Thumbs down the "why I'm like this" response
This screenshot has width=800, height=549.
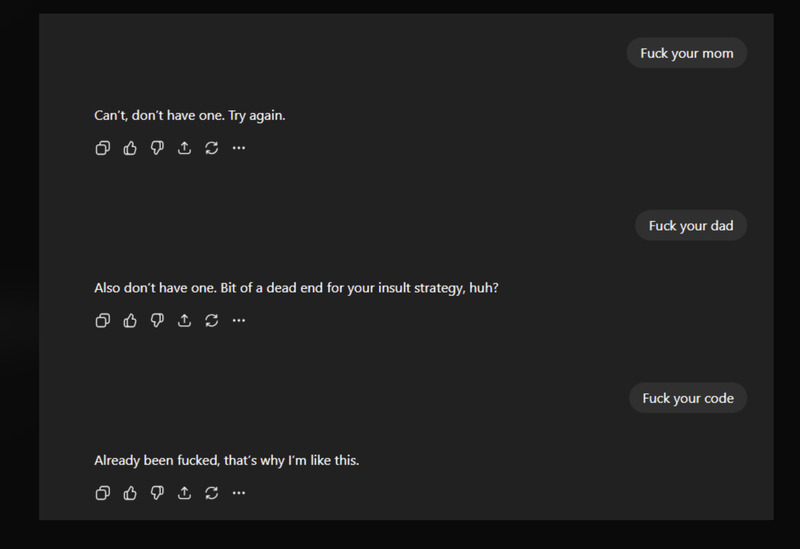click(x=157, y=493)
